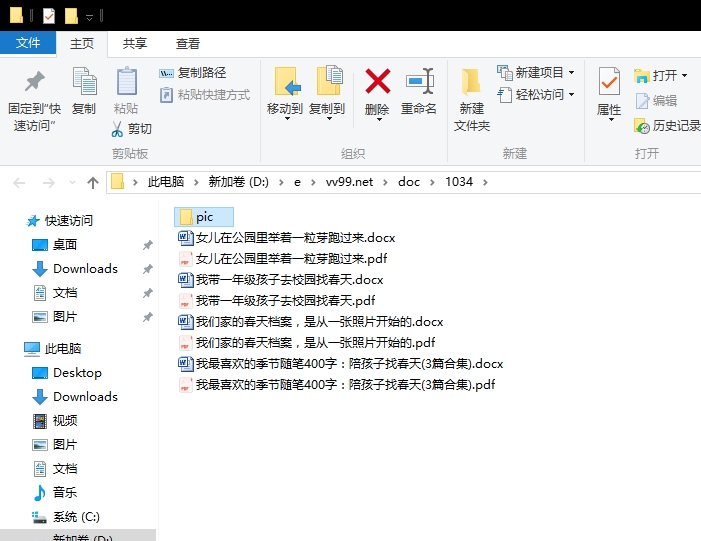The height and width of the screenshot is (541, 701).
Task: Click the Rename (重命名) icon
Action: click(x=419, y=81)
